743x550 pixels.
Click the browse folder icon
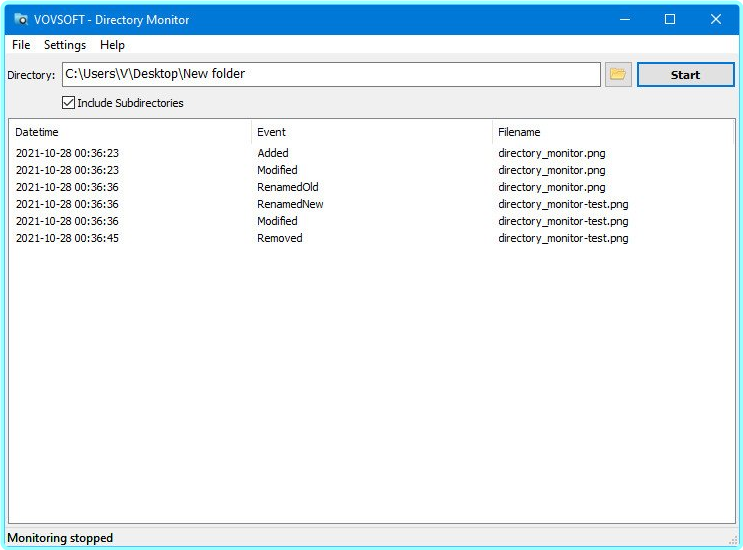[618, 74]
